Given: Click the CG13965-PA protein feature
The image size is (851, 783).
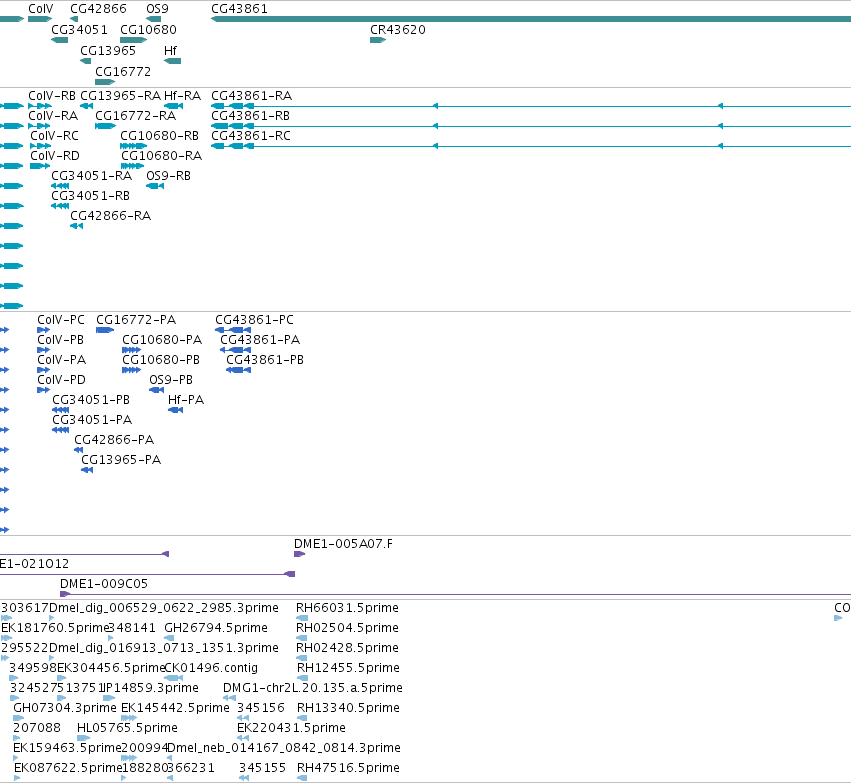Looking at the screenshot, I should [x=87, y=470].
